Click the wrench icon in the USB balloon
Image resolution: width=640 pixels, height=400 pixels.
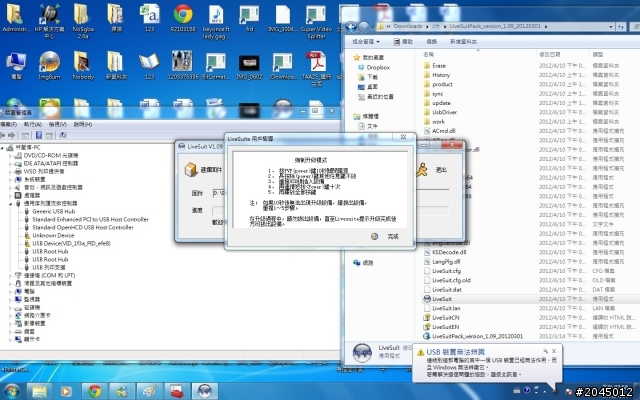tap(545, 351)
